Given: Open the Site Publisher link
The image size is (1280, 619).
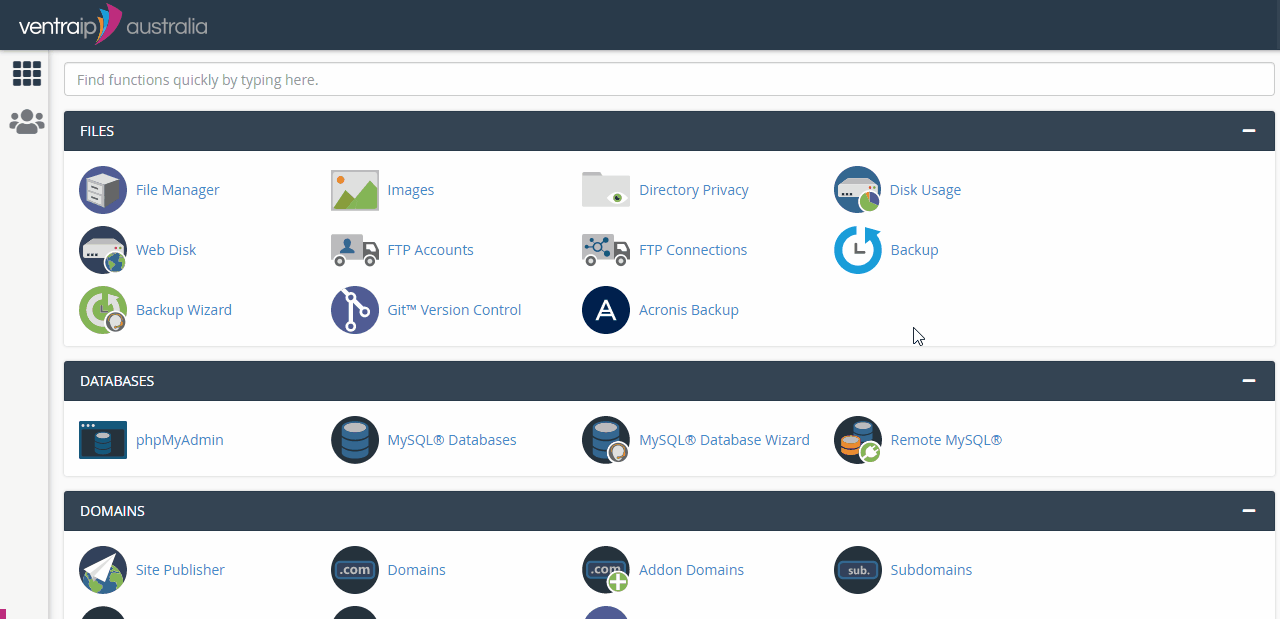Looking at the screenshot, I should click(x=180, y=570).
